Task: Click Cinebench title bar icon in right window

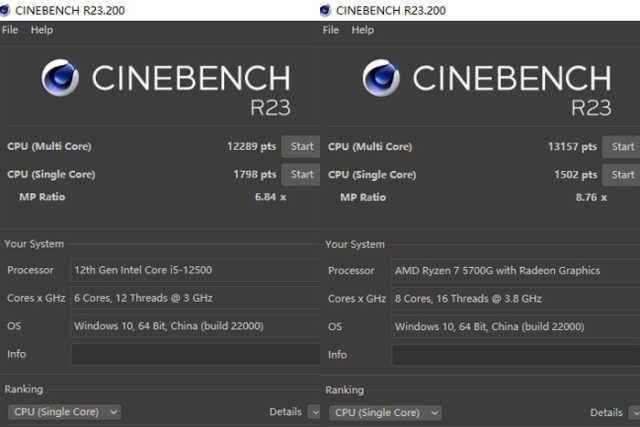Action: 325,10
